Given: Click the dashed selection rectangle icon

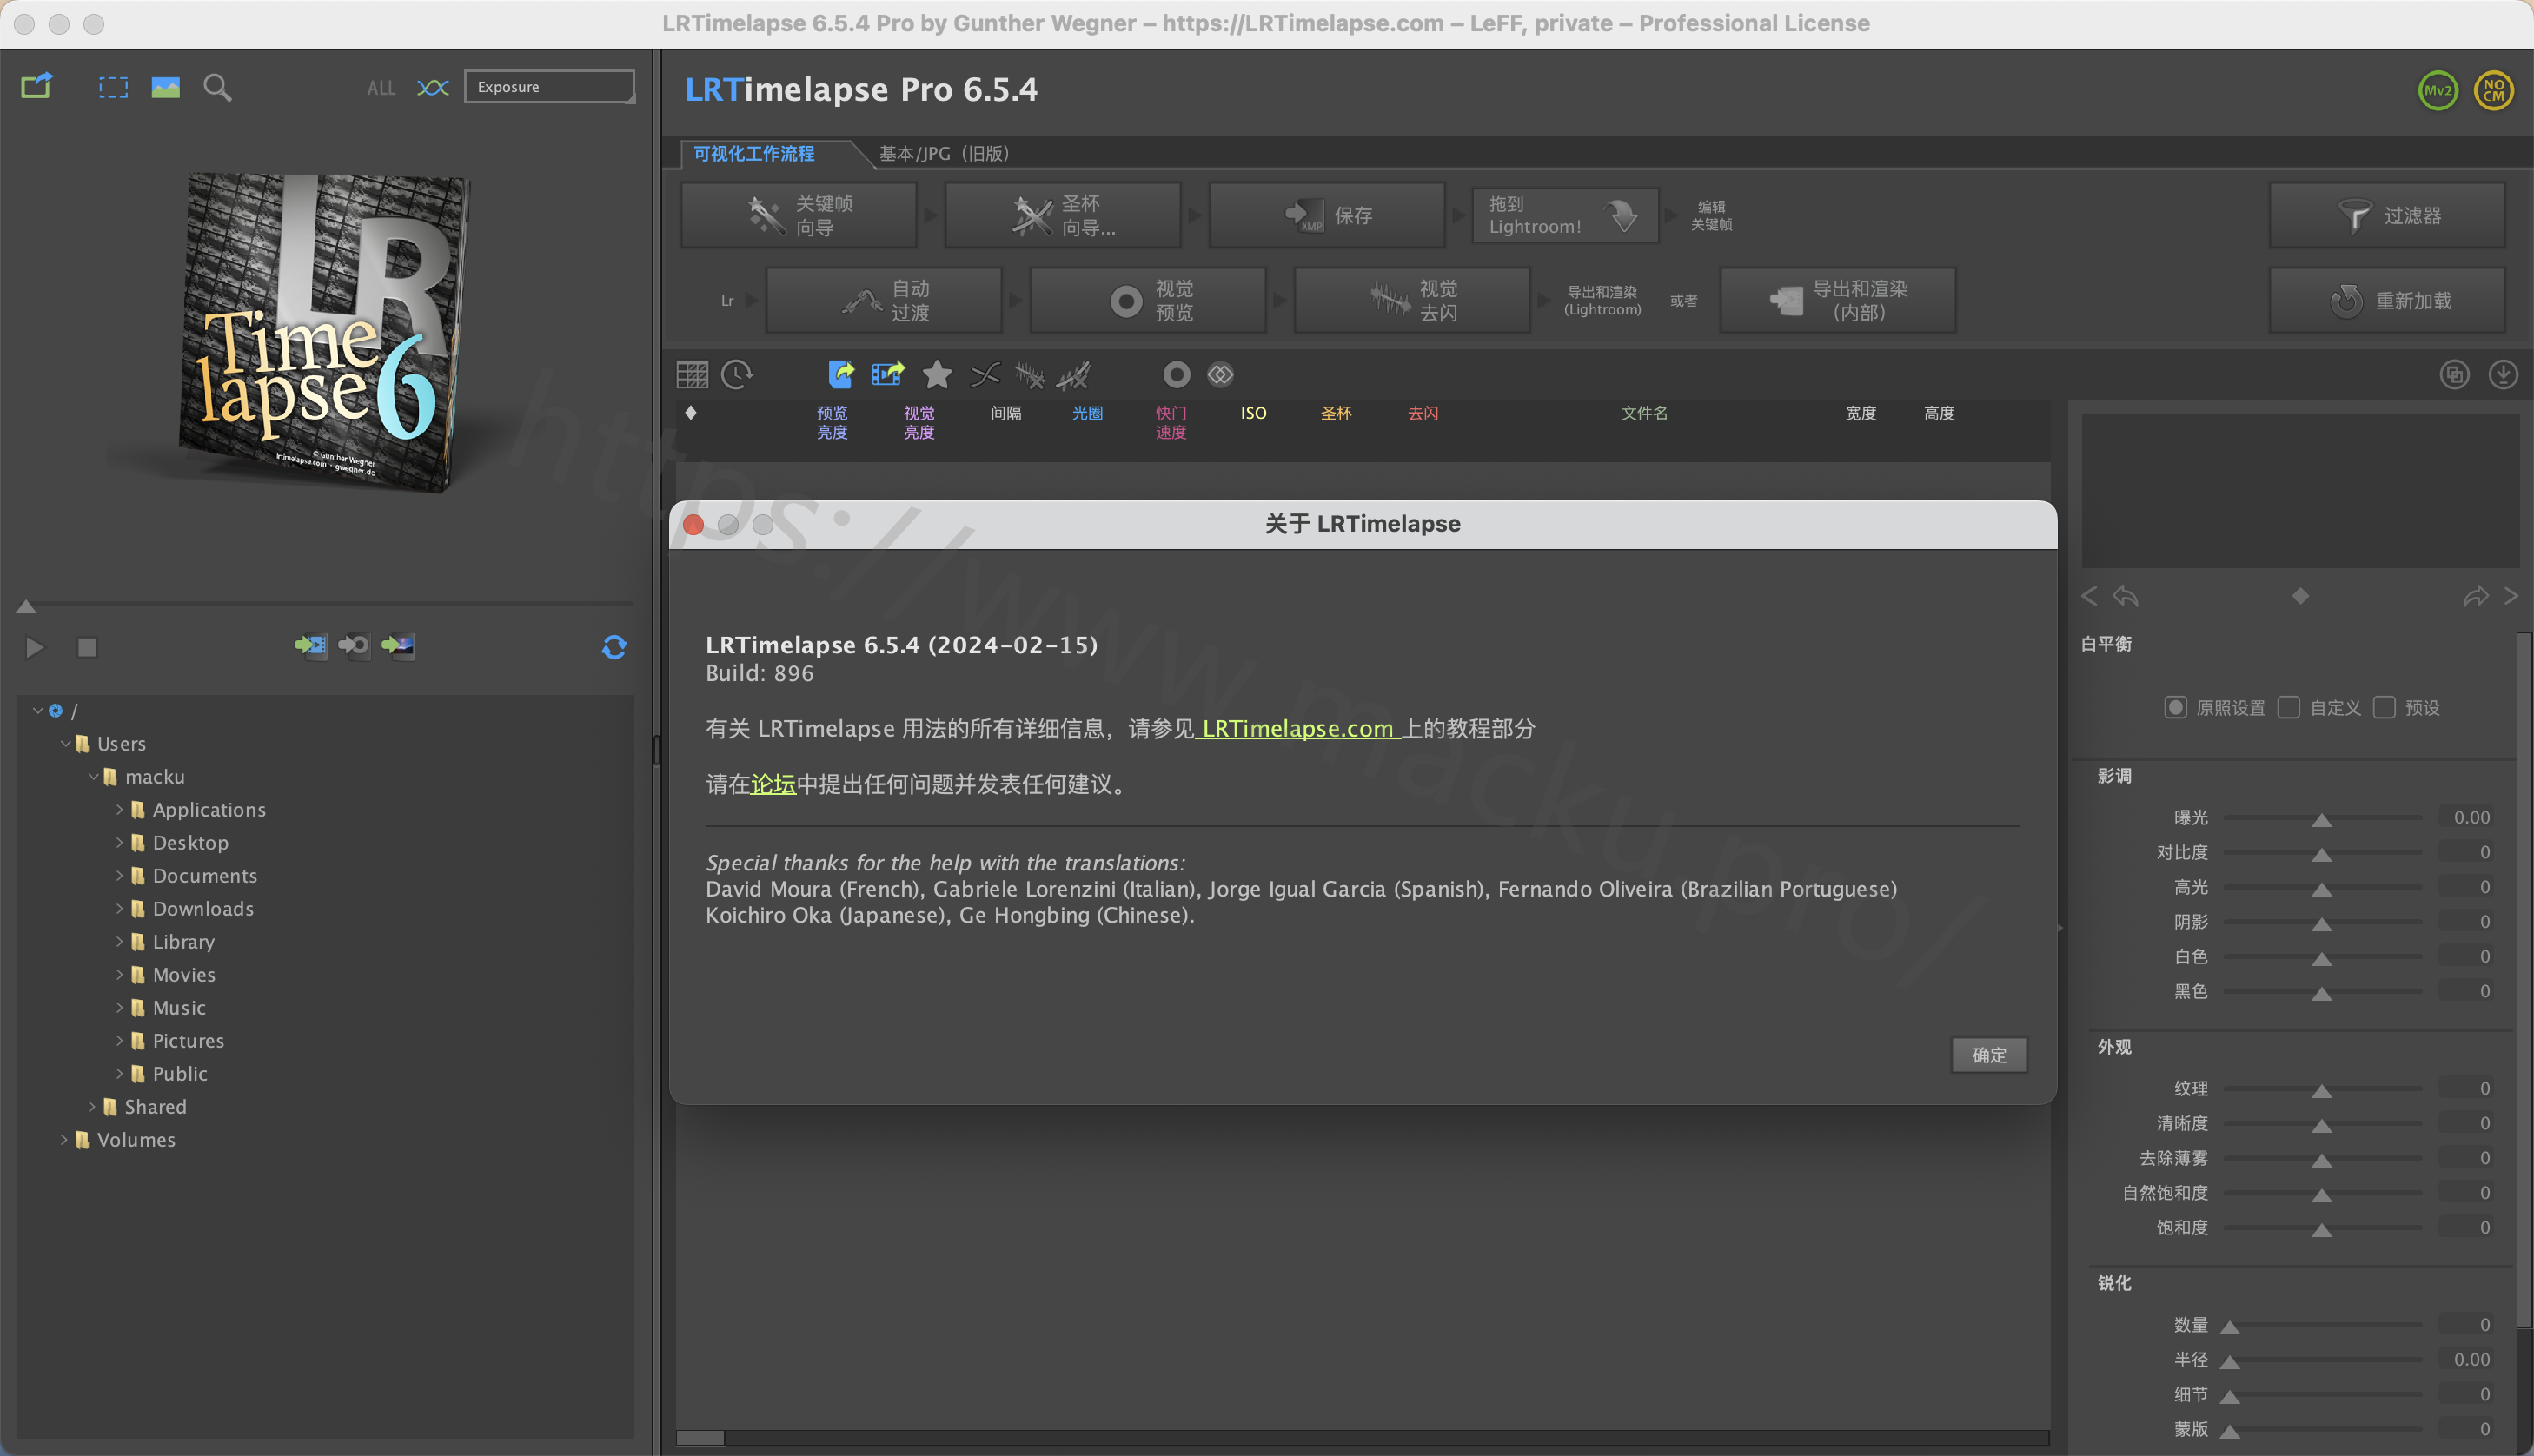Looking at the screenshot, I should 113,87.
